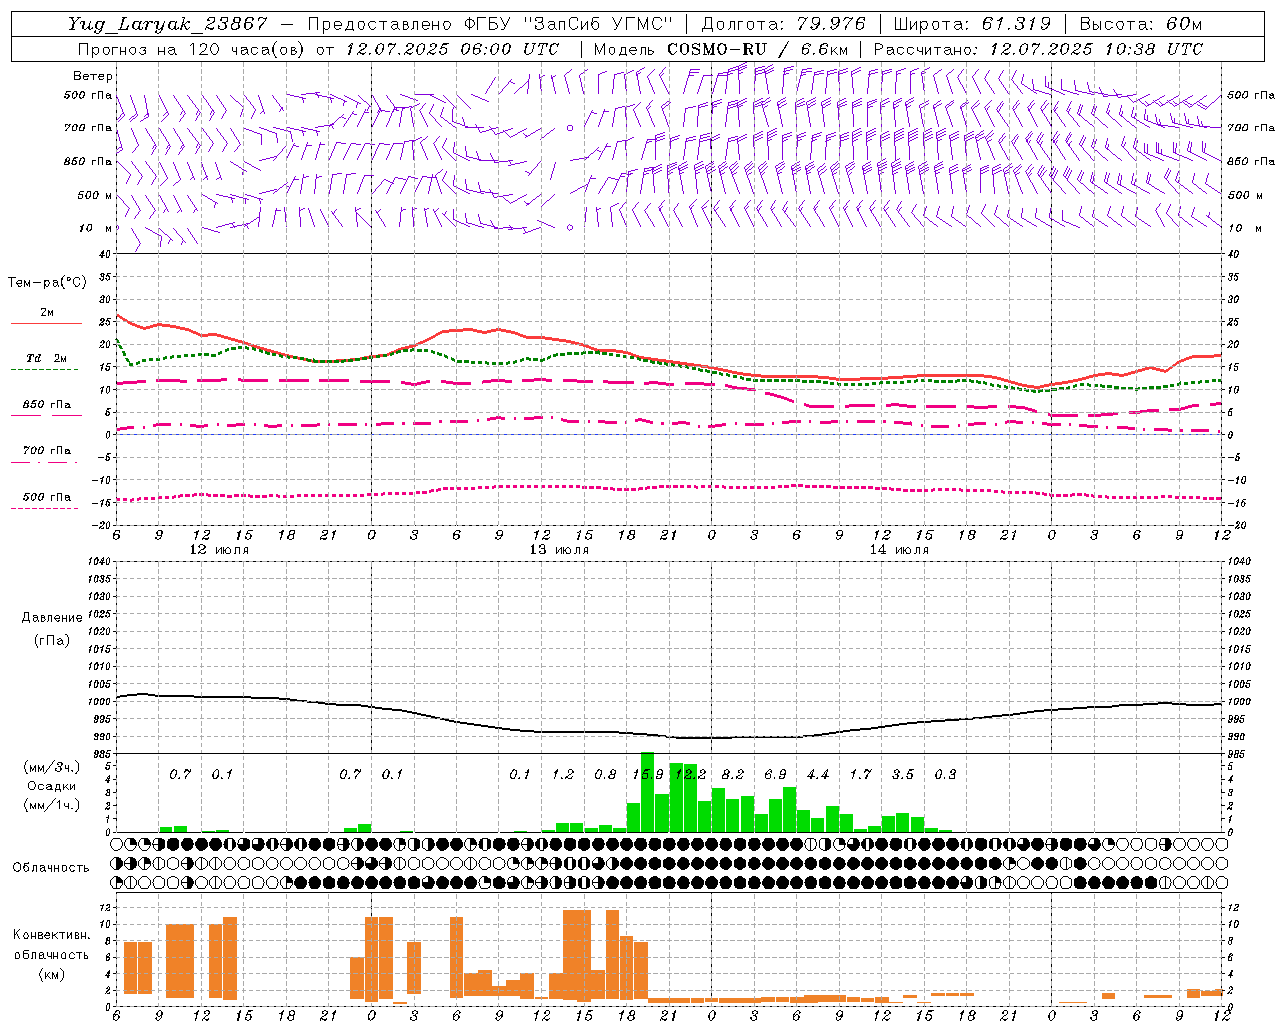Click the 0.3 precipitation value

[945, 774]
